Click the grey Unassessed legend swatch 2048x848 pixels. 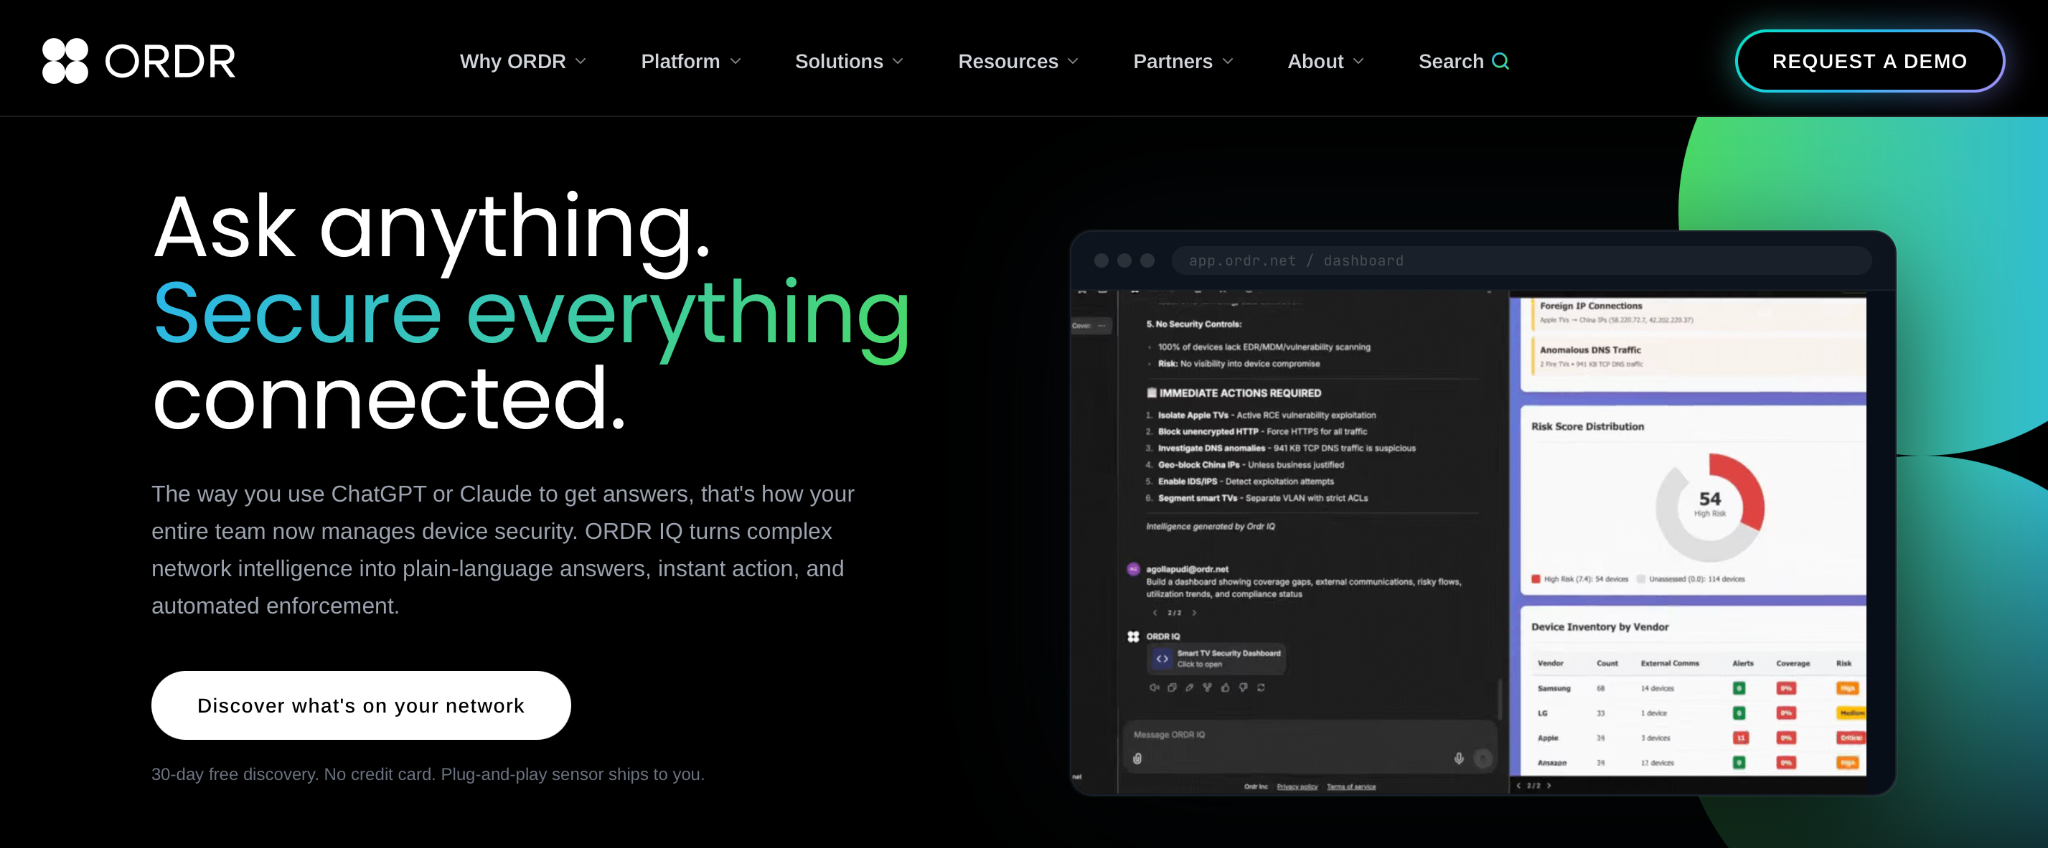pos(1641,579)
